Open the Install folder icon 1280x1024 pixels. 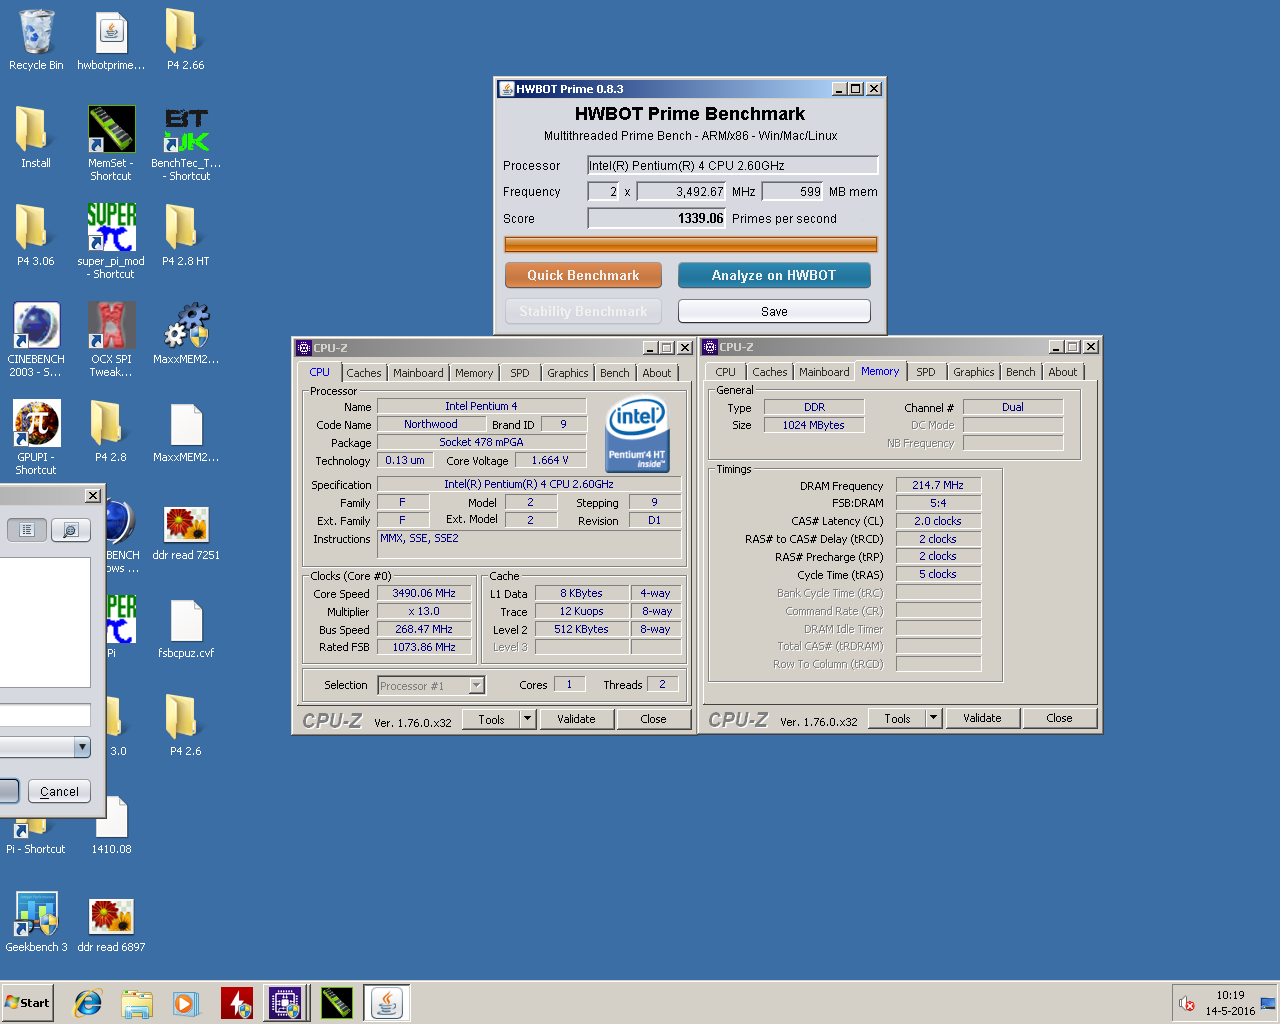pos(36,138)
